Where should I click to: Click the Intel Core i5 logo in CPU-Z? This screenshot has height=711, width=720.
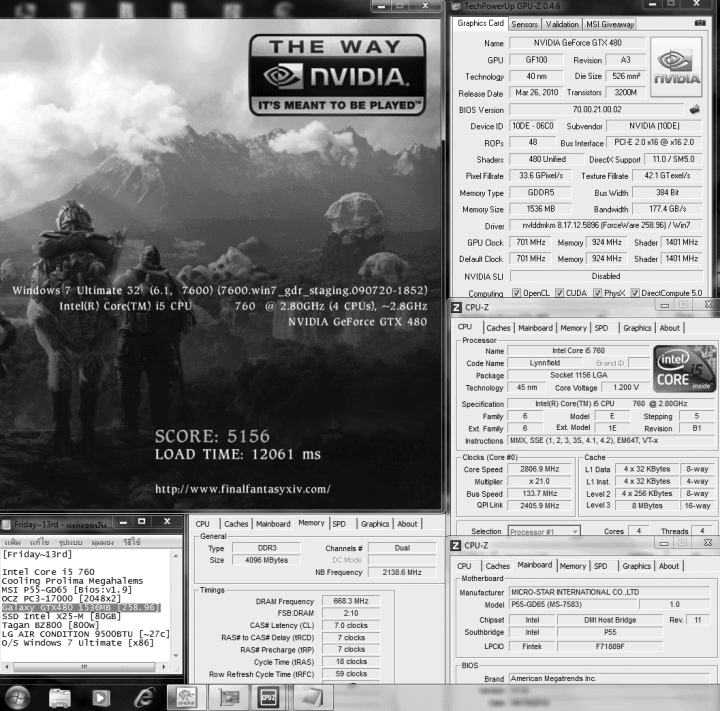tap(684, 369)
